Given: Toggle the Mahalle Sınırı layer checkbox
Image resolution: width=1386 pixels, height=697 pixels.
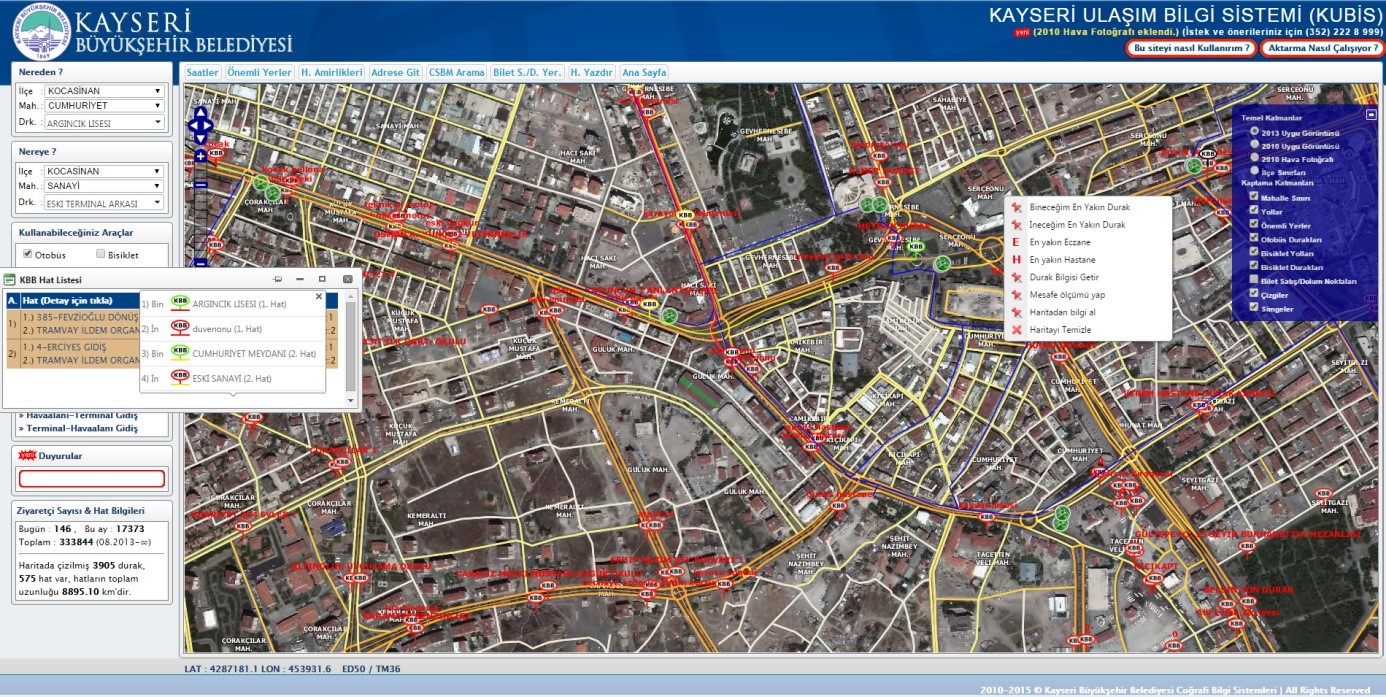Looking at the screenshot, I should pos(1254,197).
